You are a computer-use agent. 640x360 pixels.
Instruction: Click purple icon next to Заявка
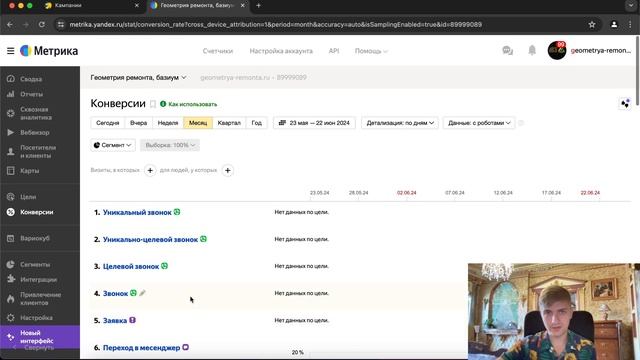132,320
